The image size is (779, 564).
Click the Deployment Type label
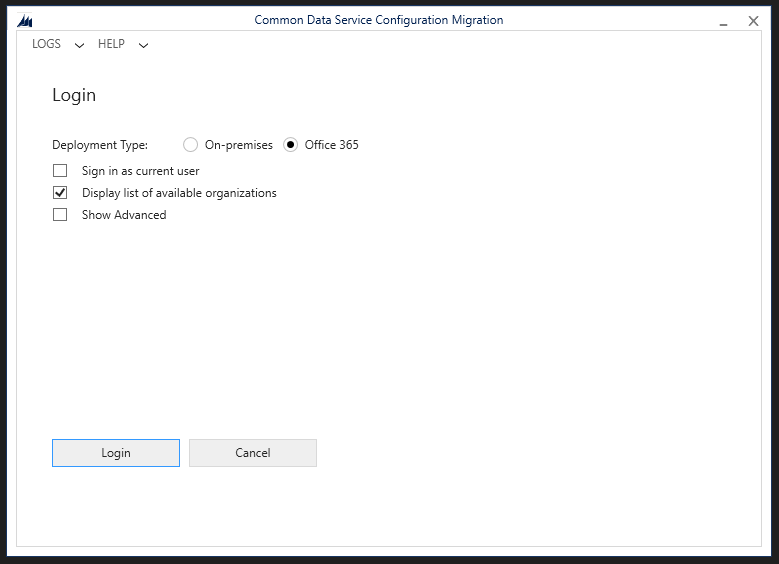tap(100, 145)
